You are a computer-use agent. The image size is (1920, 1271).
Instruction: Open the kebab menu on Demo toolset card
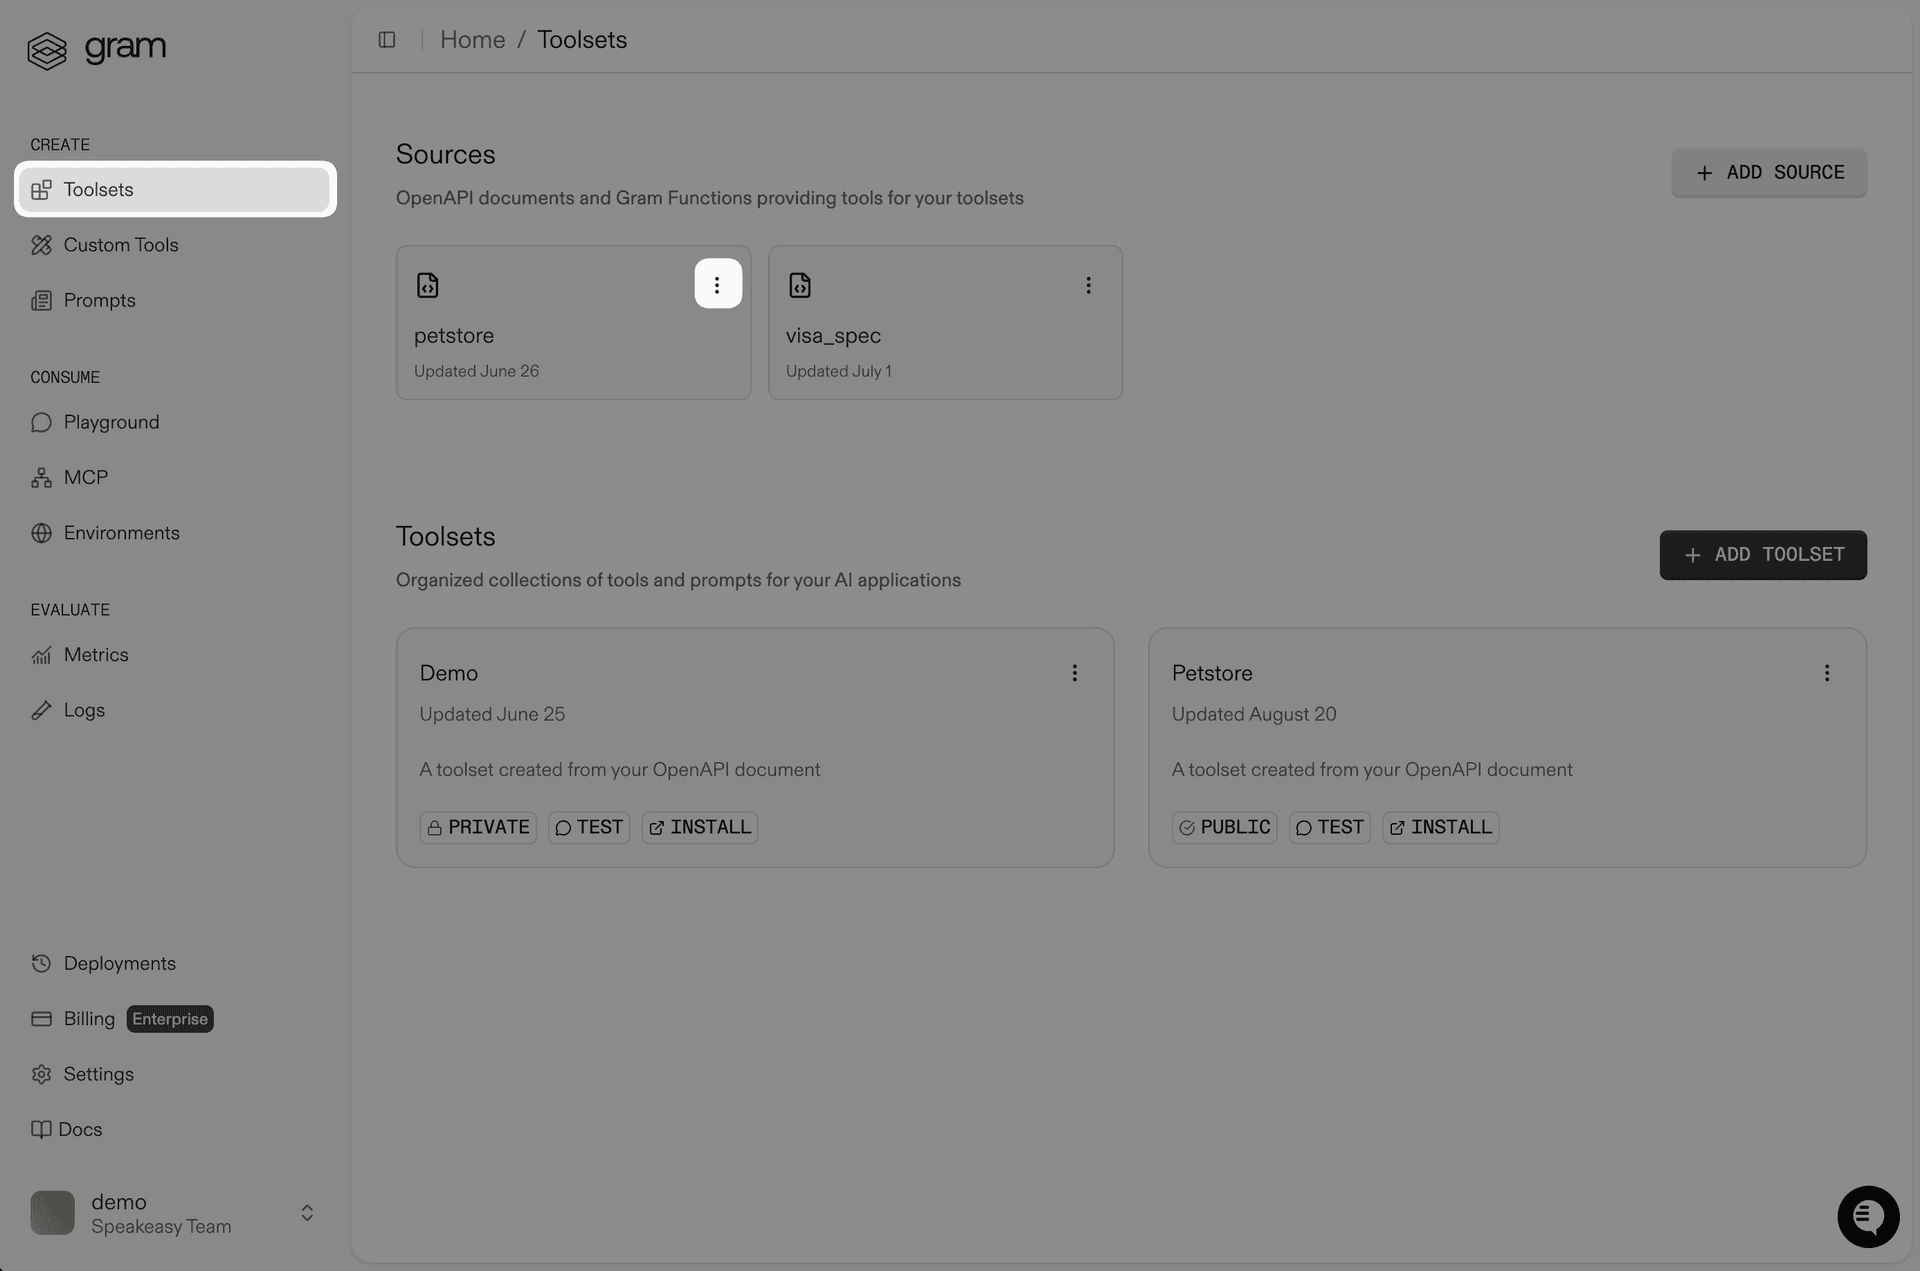point(1075,672)
